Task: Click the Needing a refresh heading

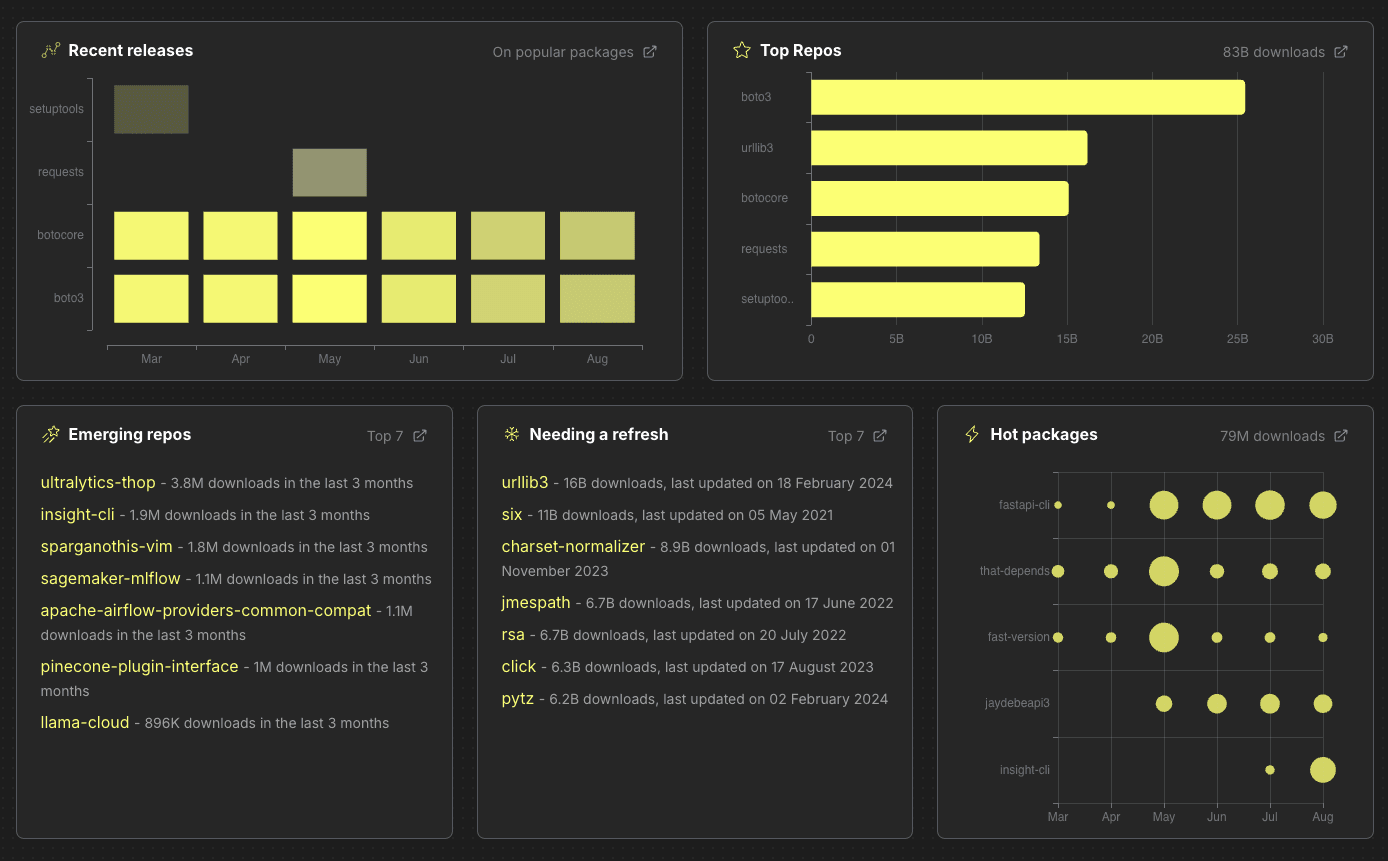Action: [x=599, y=434]
